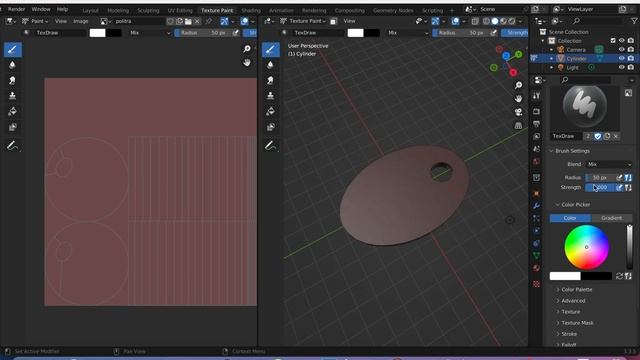Select the Mask tool in image editor
This screenshot has height=360, width=640.
12,127
